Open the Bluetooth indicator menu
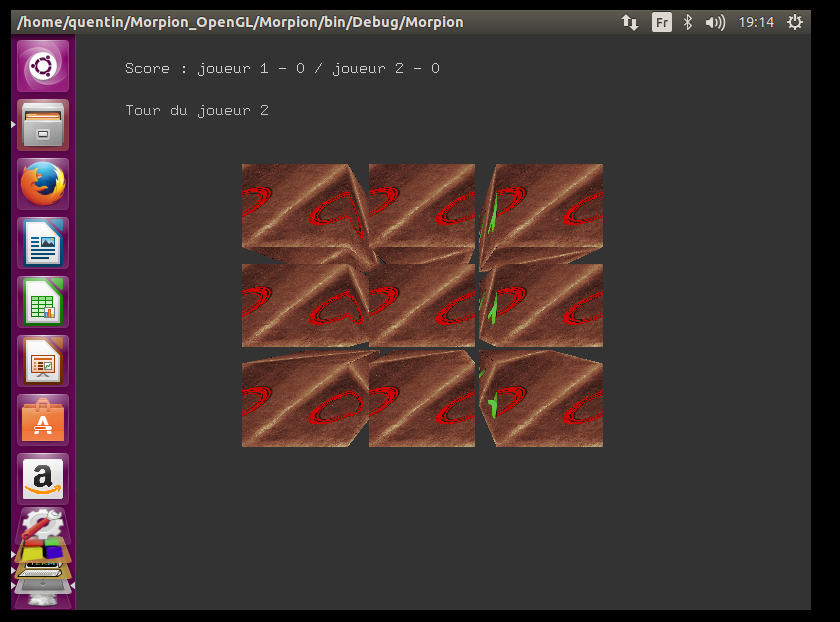 [688, 23]
